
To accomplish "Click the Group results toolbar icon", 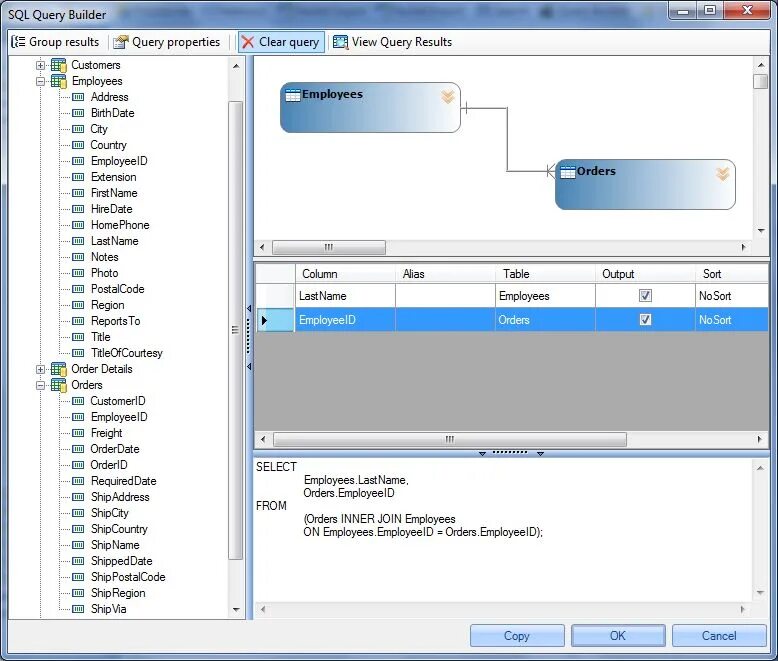I will click(18, 42).
